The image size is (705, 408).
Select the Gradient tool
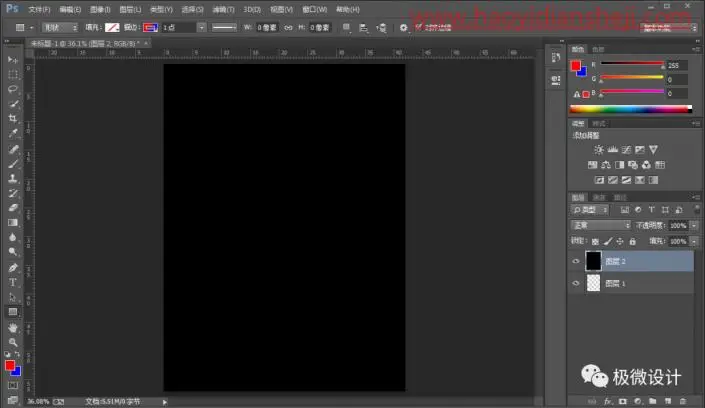(13, 223)
